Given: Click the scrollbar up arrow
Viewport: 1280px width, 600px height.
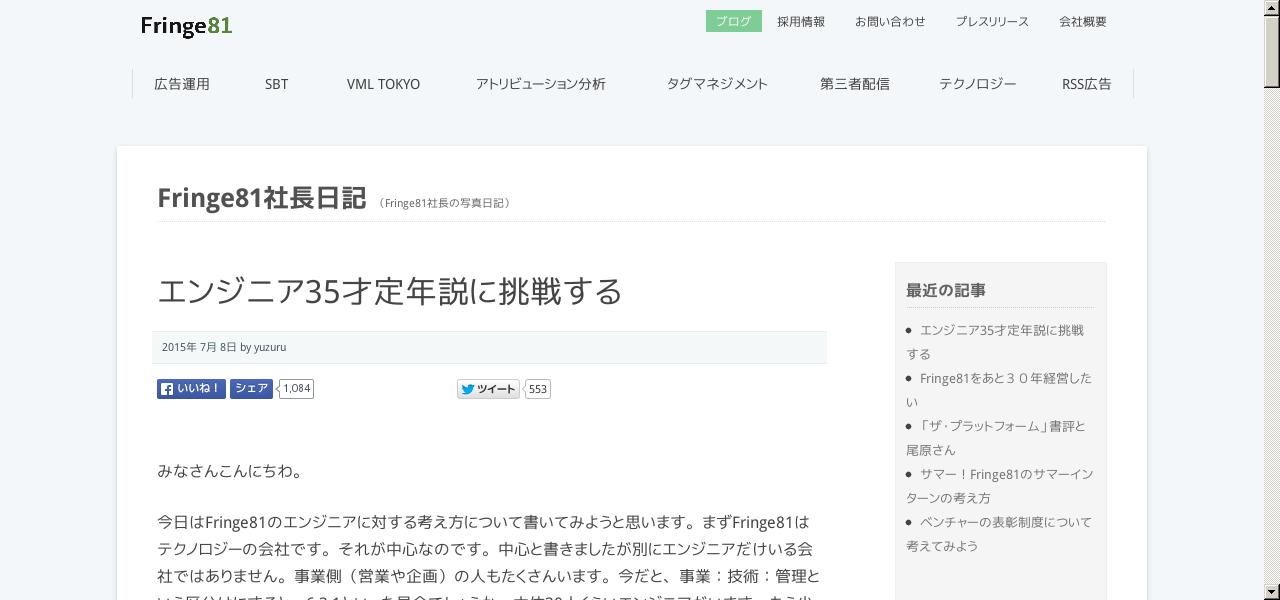Looking at the screenshot, I should (1272, 7).
